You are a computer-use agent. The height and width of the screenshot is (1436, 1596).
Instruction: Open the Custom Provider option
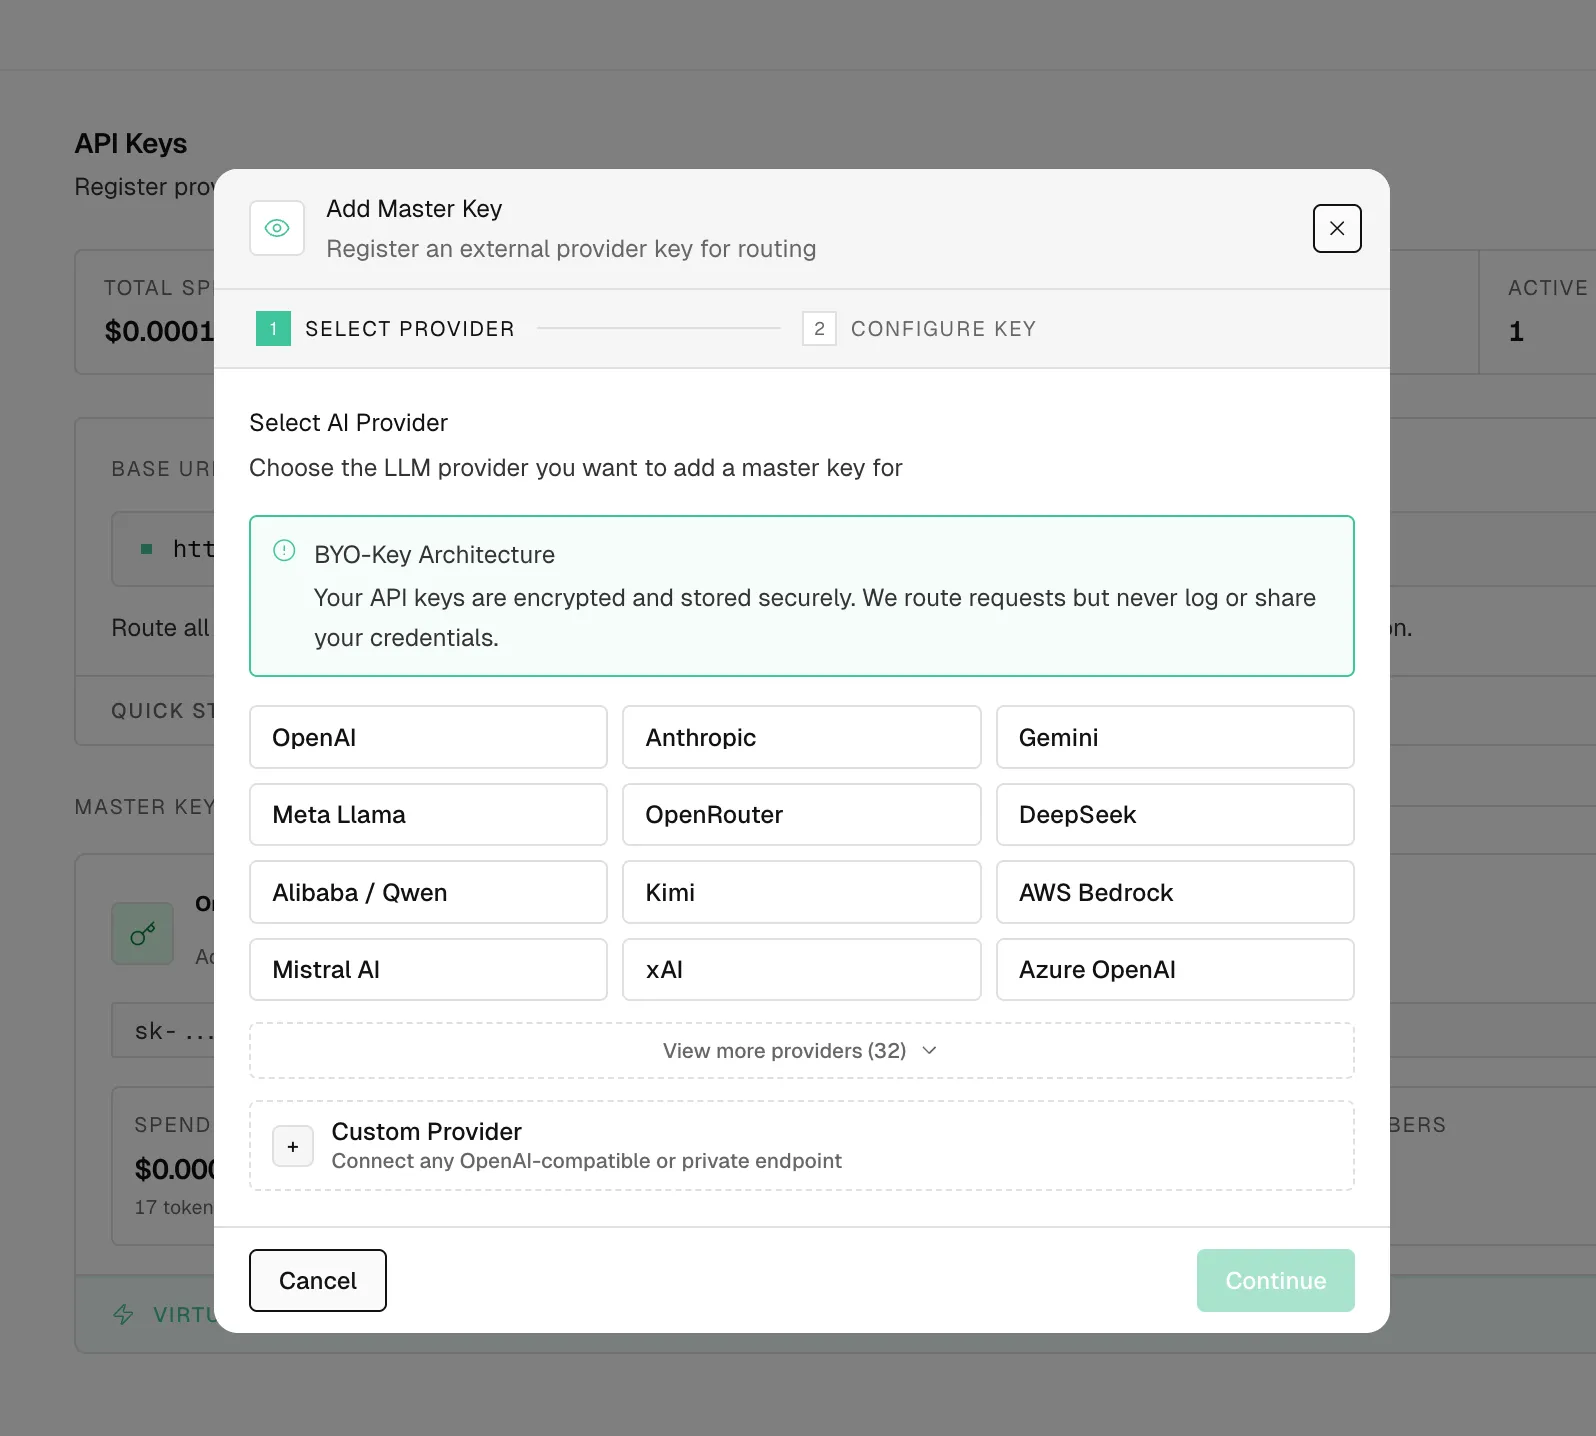tap(801, 1146)
